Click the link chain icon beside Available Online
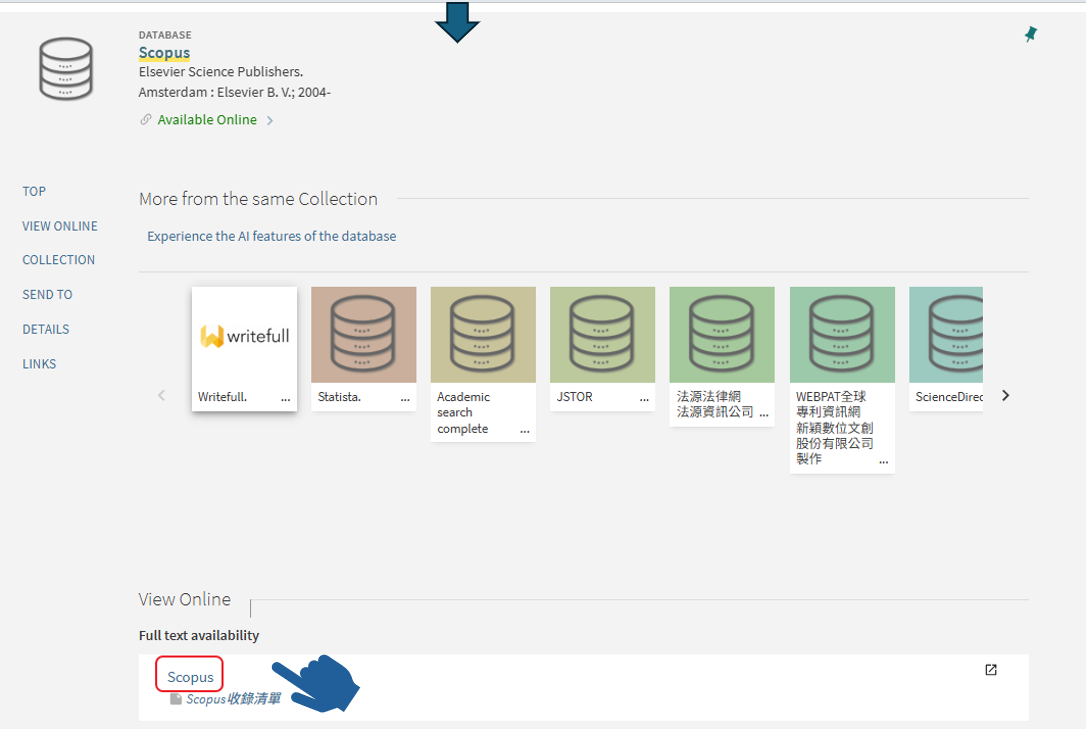 pyautogui.click(x=145, y=120)
